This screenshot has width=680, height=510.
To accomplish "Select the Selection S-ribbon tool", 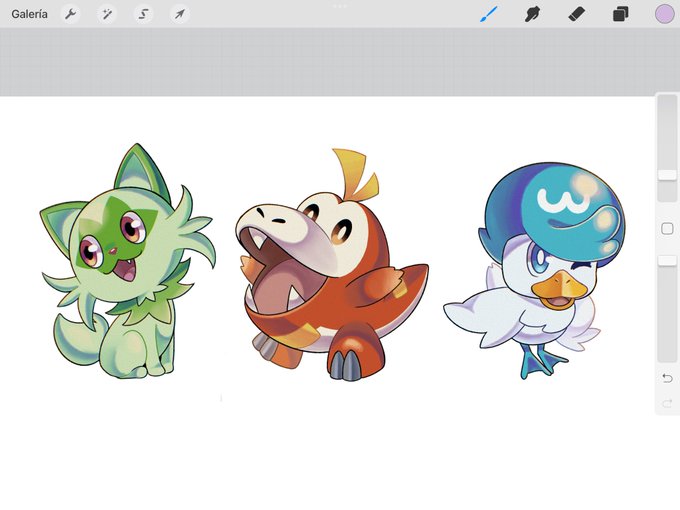I will pos(143,14).
